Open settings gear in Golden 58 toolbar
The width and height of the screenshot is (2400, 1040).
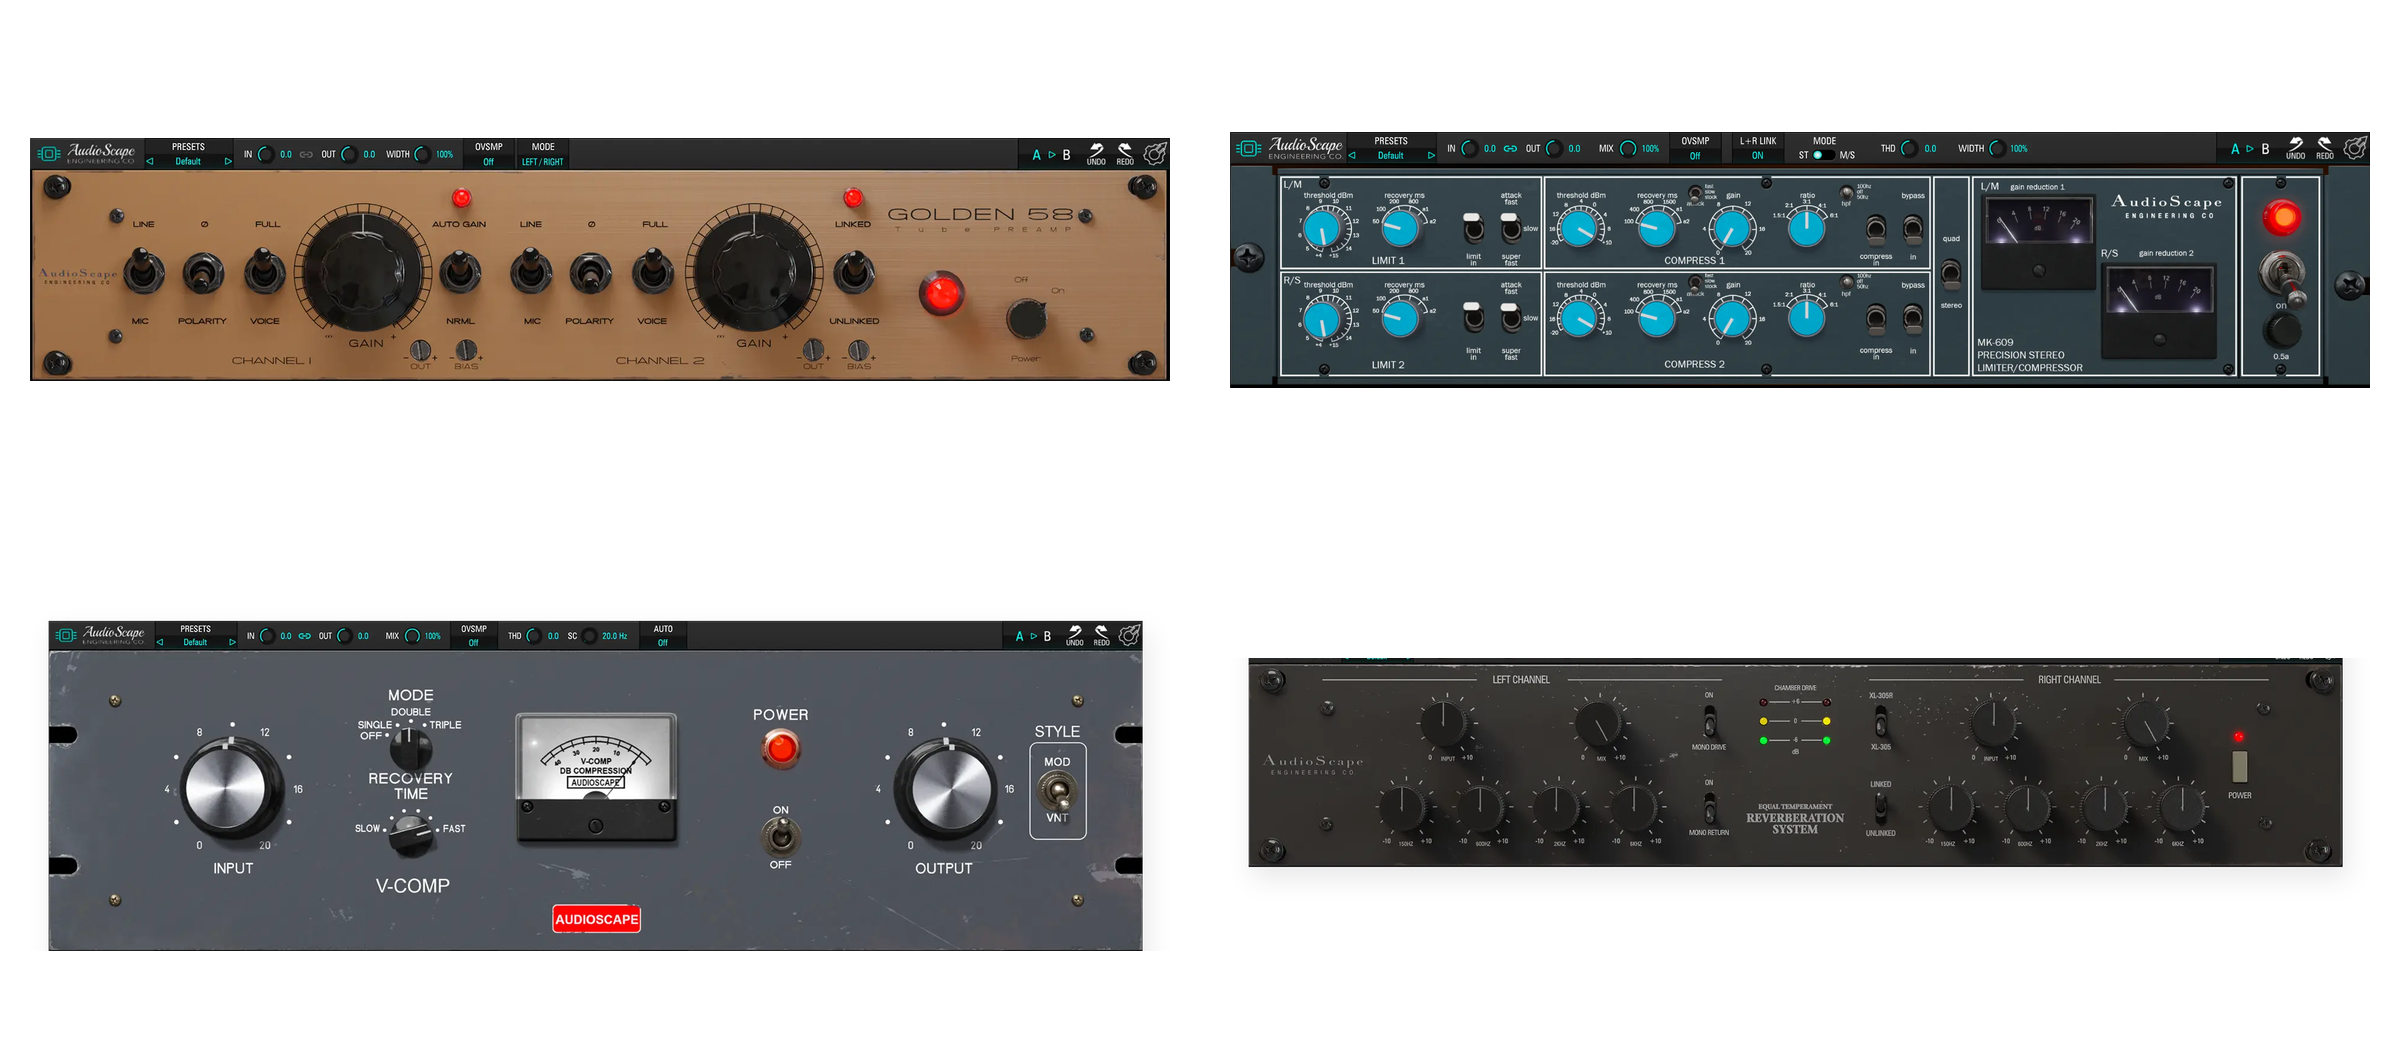pos(1155,153)
